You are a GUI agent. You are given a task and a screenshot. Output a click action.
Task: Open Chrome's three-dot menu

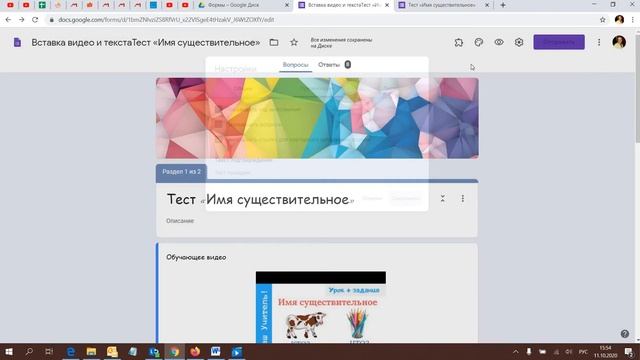pos(633,20)
